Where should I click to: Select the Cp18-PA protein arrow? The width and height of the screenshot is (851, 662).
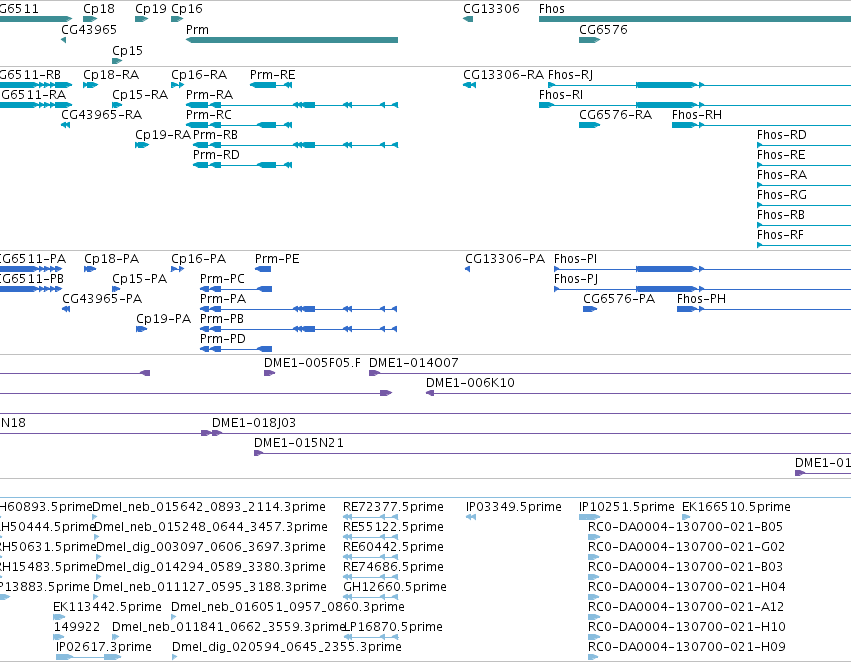(90, 269)
